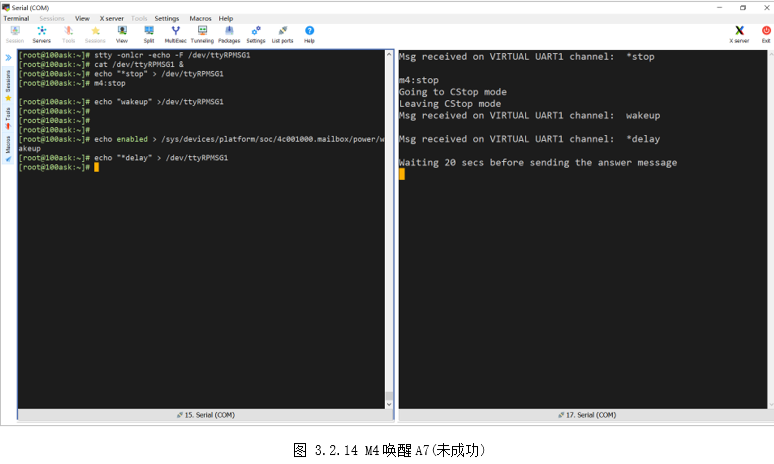This screenshot has height=464, width=774.
Task: Click the Settings gear toolbar icon
Action: pyautogui.click(x=256, y=34)
